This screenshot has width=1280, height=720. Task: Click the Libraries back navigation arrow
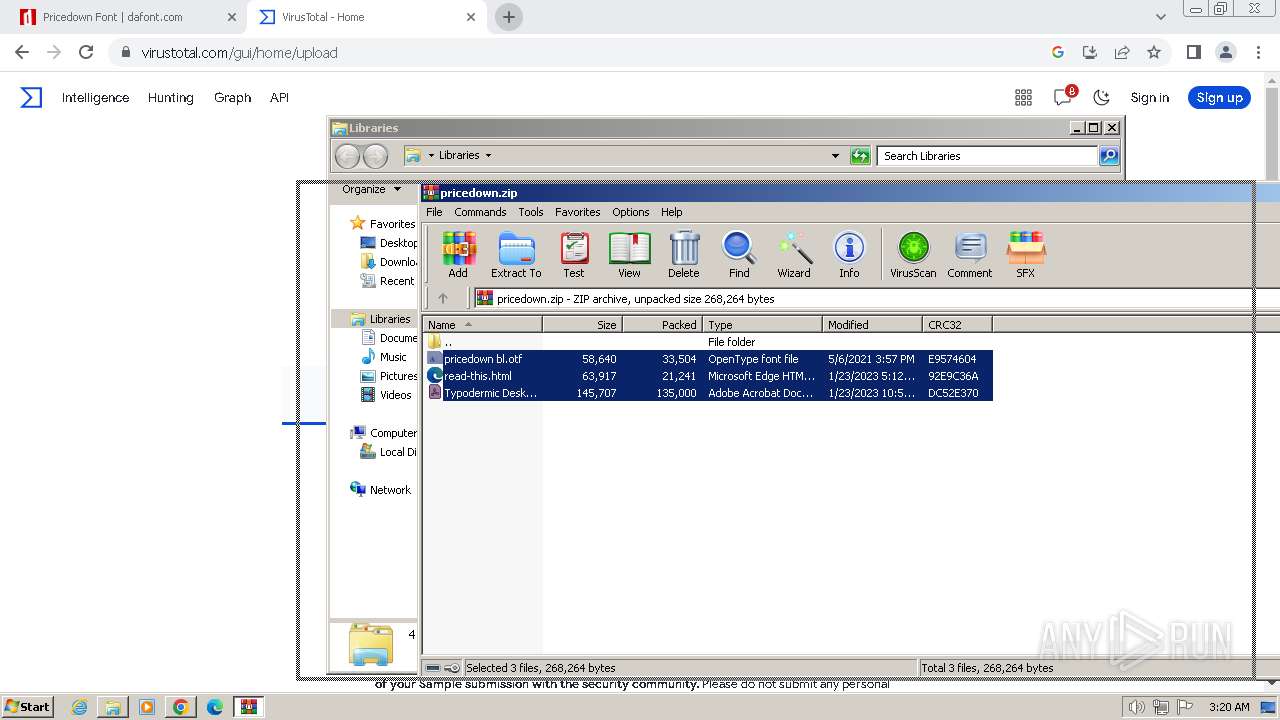click(x=347, y=156)
